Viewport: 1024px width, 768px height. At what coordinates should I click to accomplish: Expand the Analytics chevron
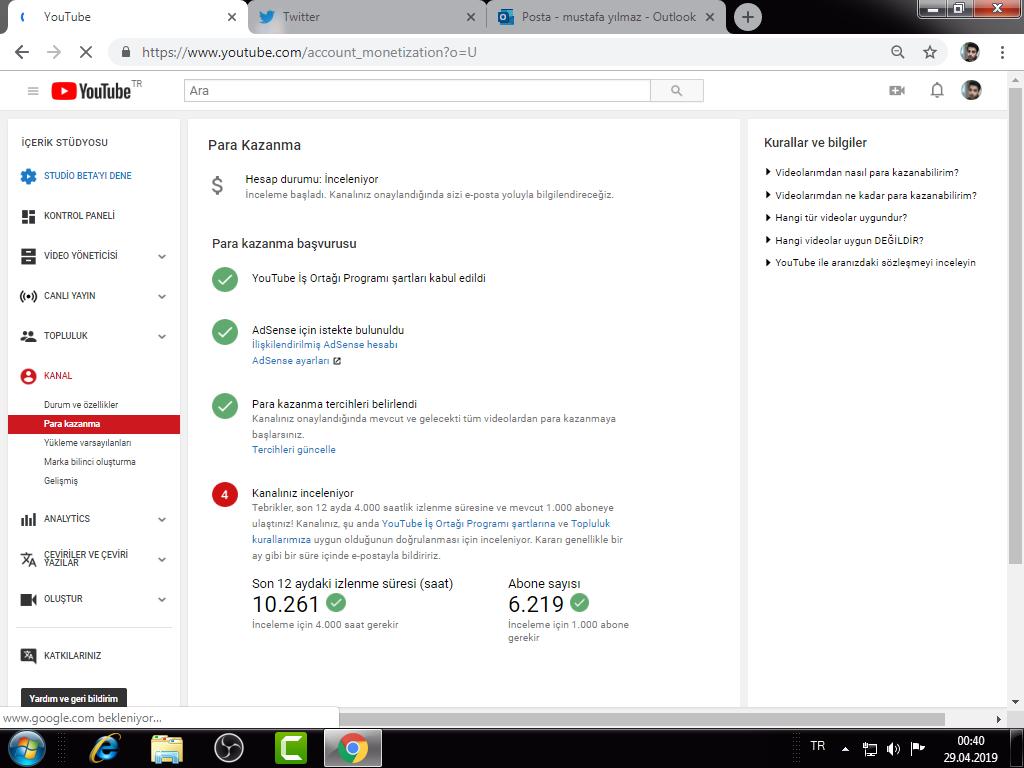[x=162, y=520]
